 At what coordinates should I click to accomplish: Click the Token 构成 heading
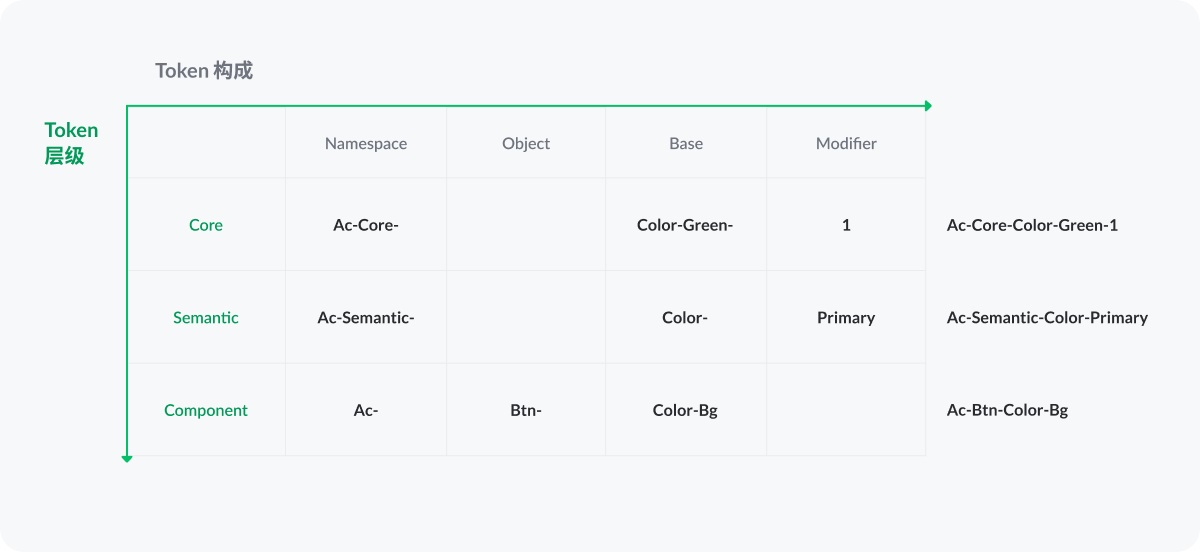tap(204, 70)
